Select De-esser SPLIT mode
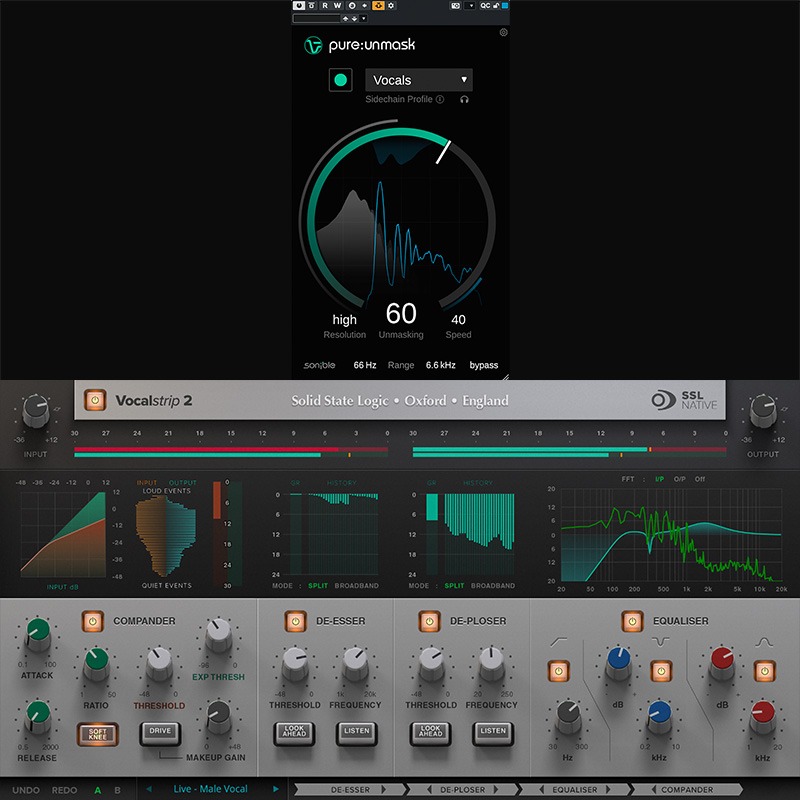 [318, 586]
